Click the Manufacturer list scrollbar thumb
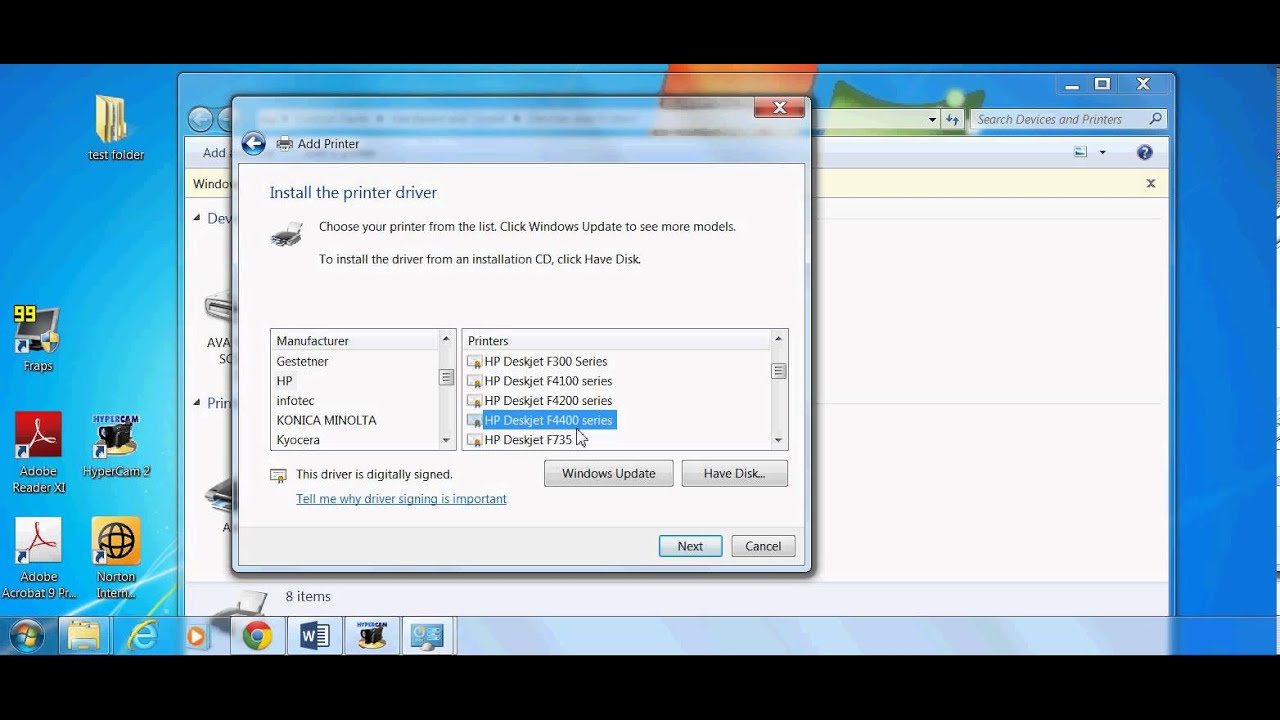 tap(446, 377)
